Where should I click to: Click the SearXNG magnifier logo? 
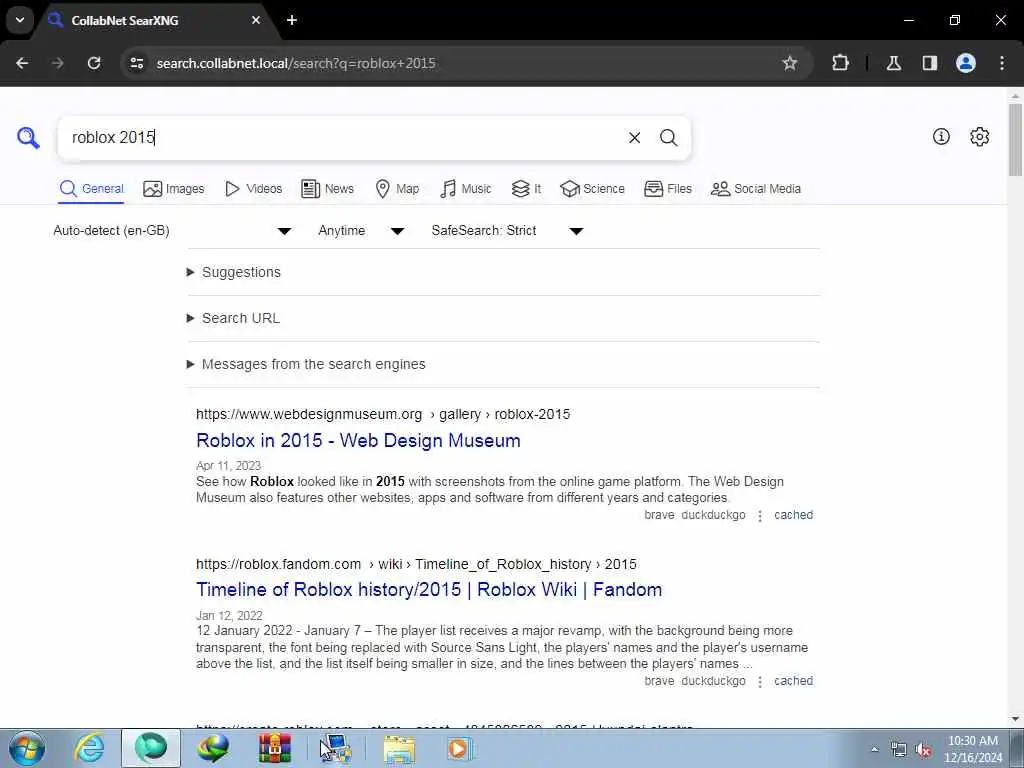click(x=28, y=138)
